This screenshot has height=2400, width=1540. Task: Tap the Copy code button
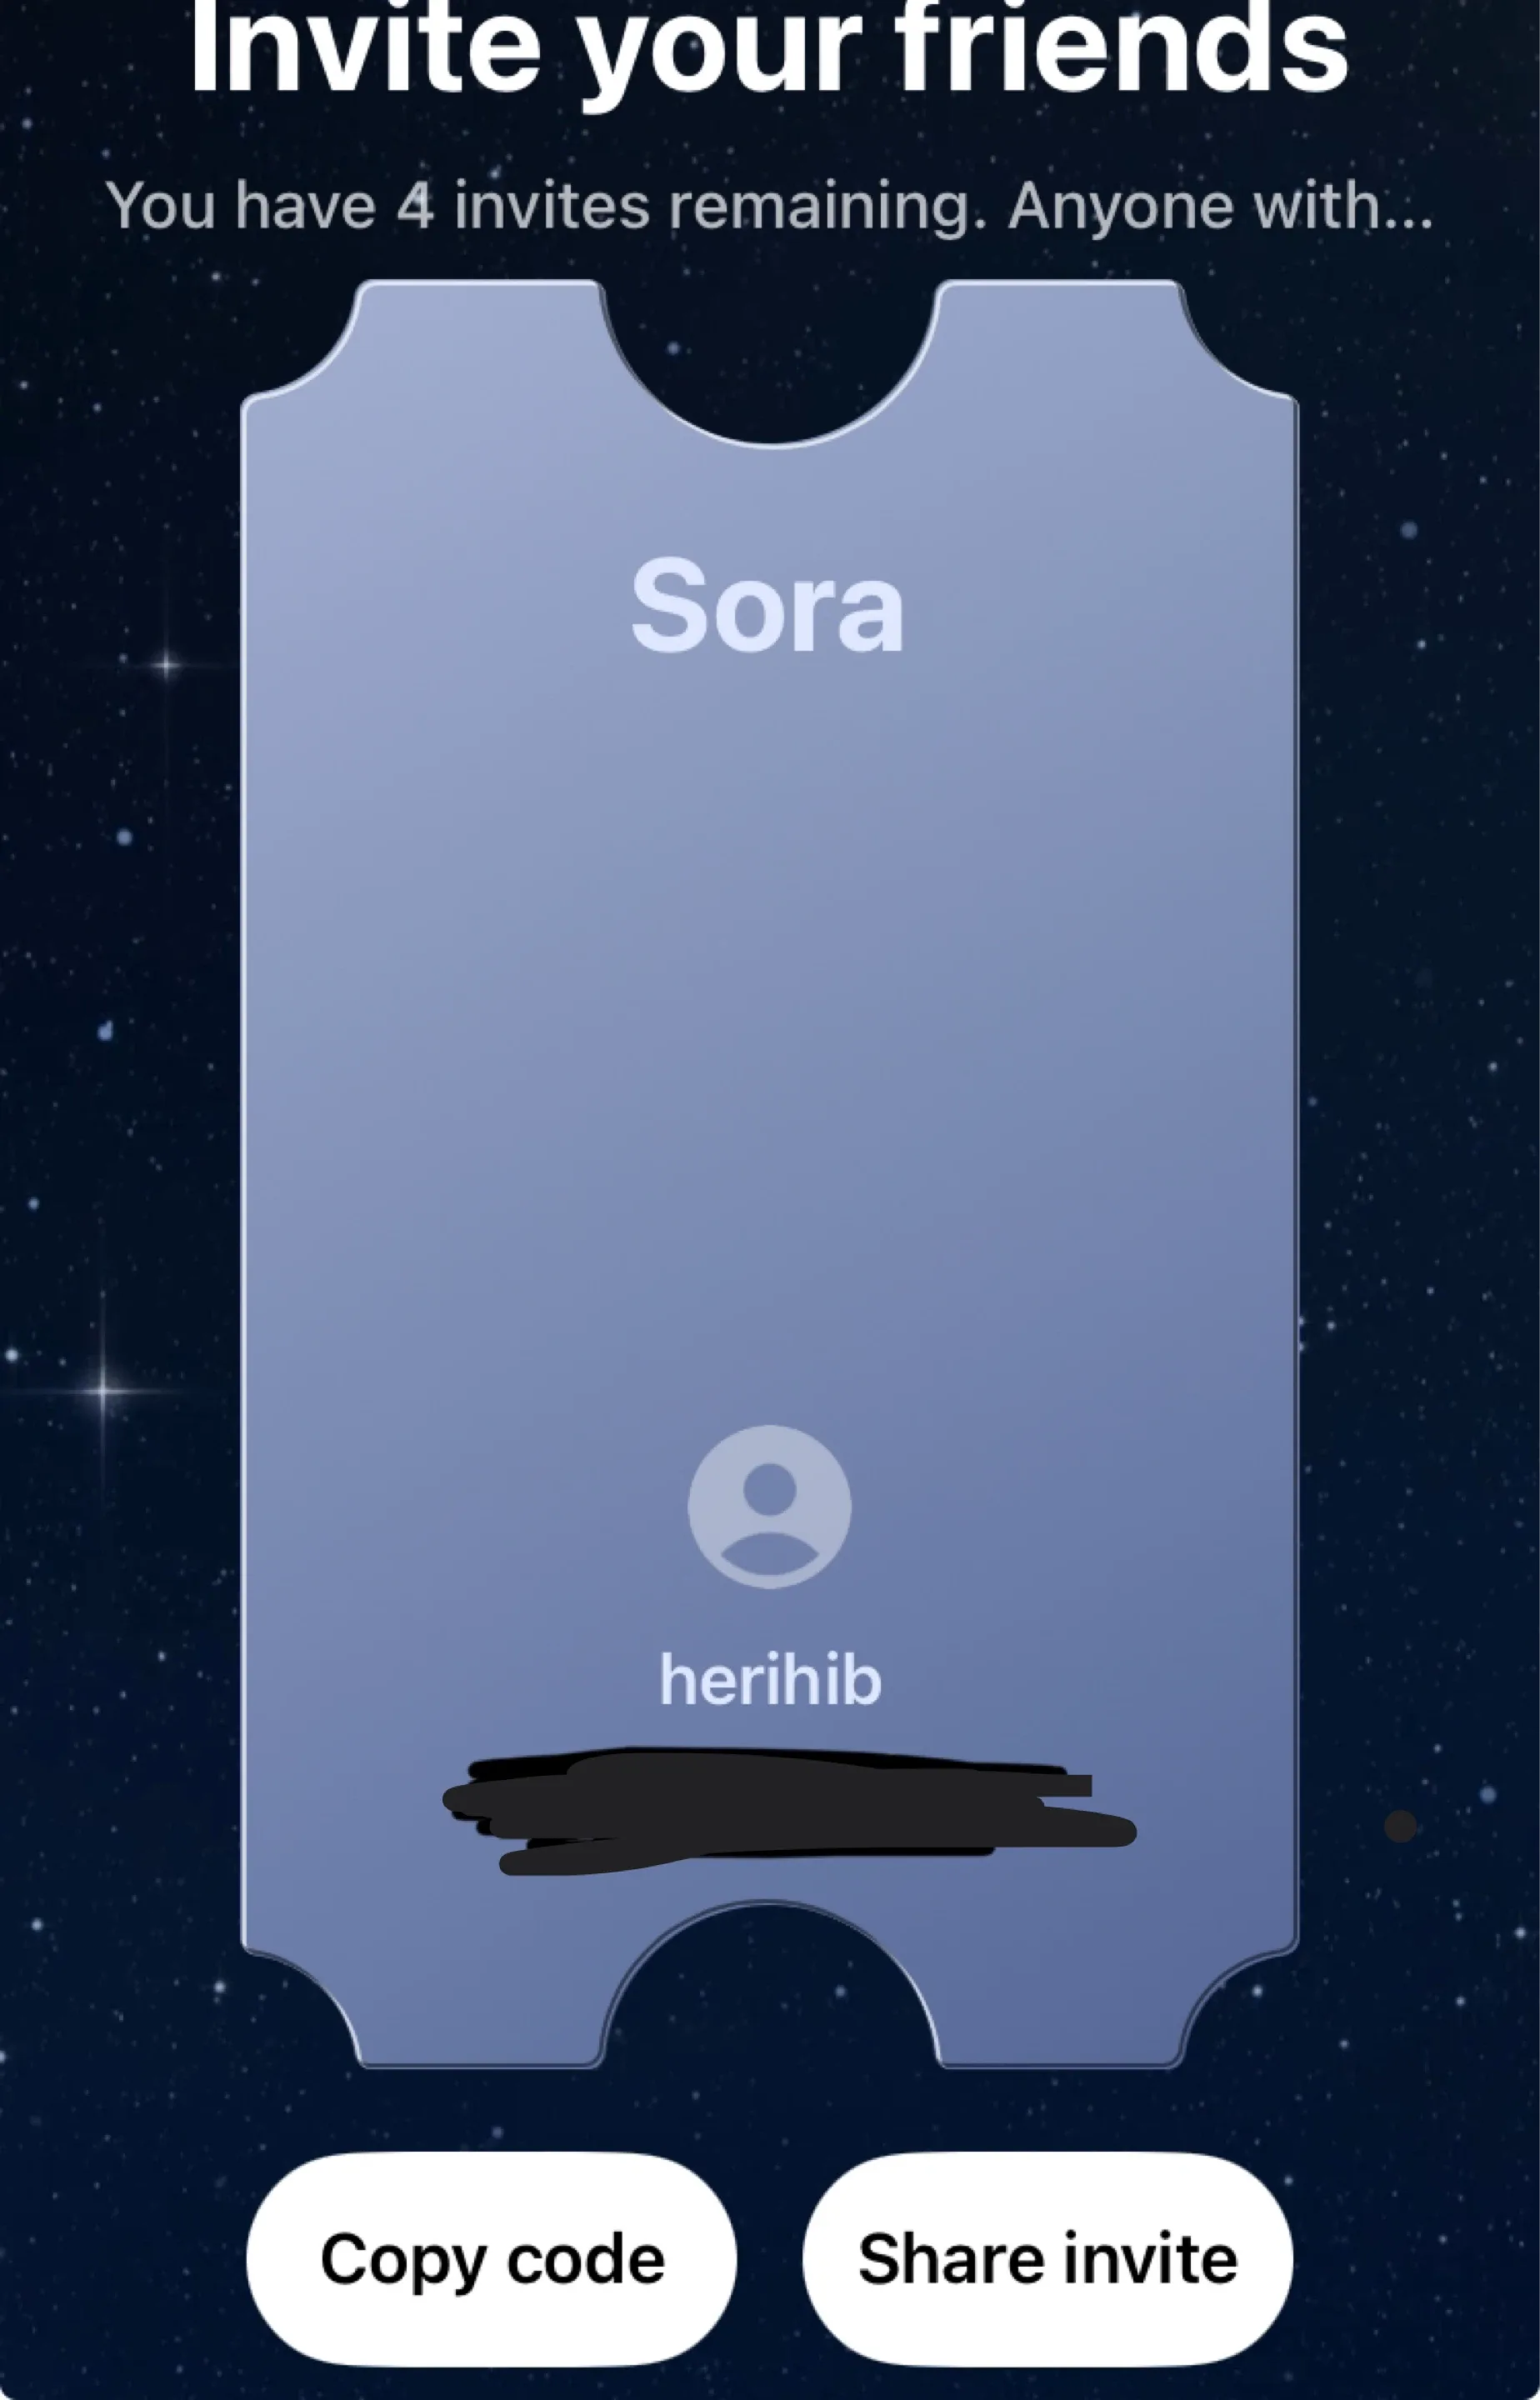(x=491, y=2259)
